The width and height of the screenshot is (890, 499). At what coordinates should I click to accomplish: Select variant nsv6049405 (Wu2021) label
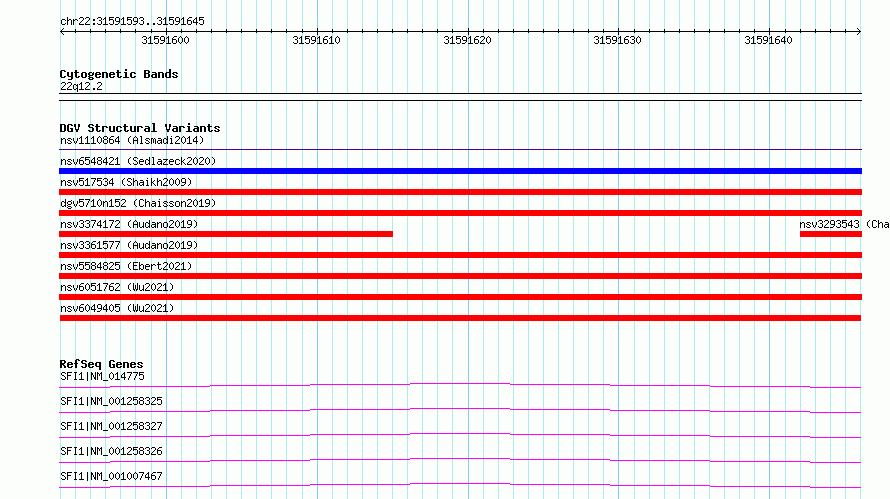coord(117,308)
